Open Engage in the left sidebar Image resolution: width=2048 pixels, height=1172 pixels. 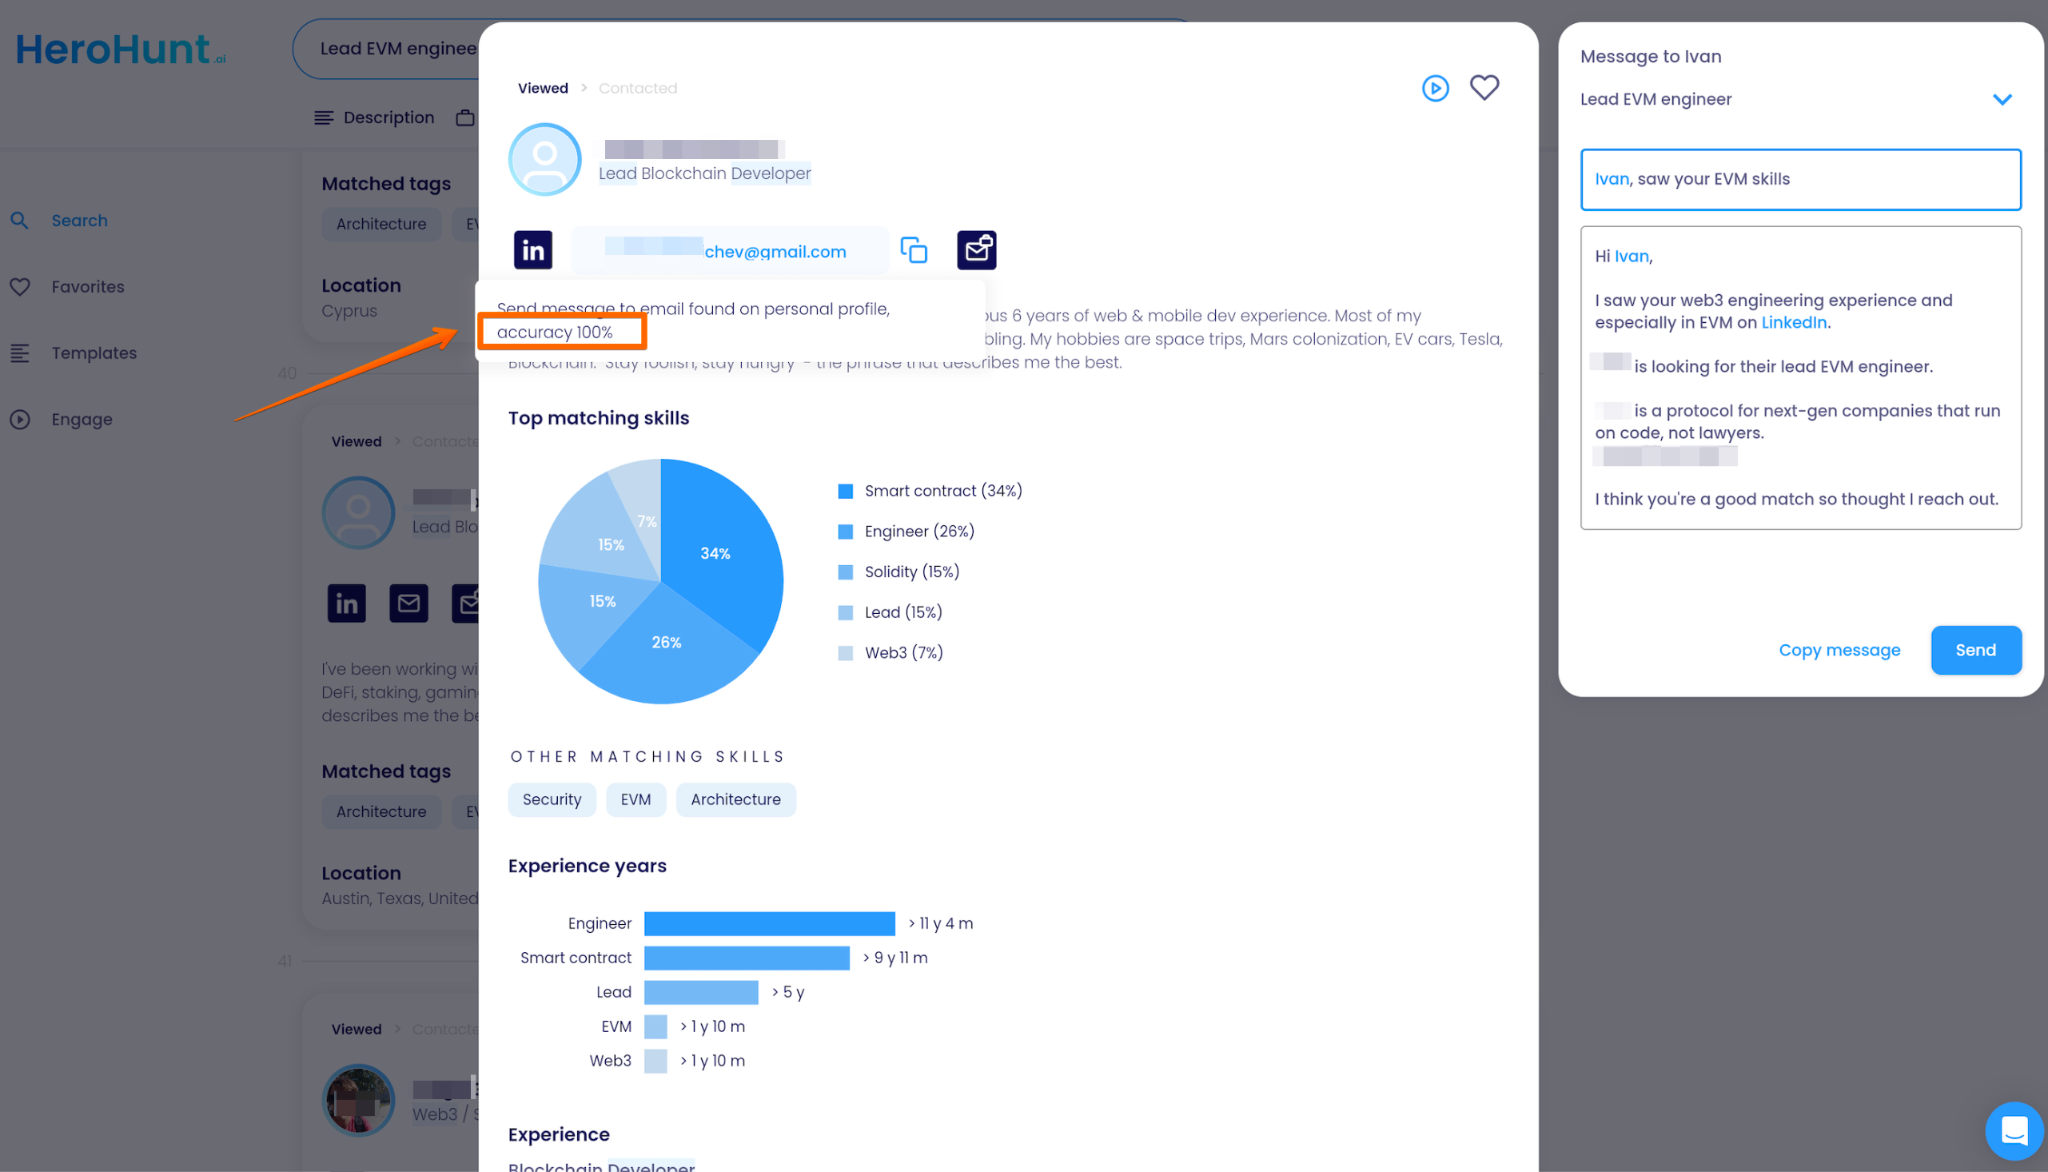point(82,420)
